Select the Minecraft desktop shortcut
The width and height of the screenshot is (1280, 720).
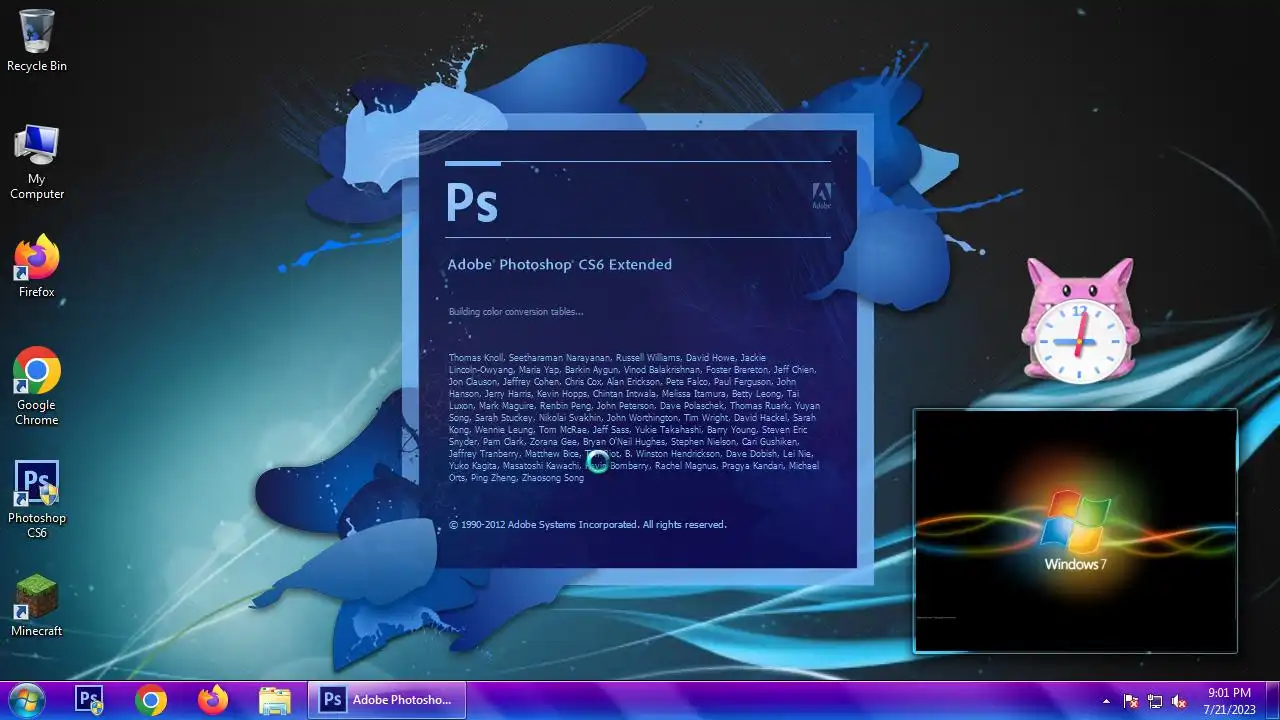[37, 606]
